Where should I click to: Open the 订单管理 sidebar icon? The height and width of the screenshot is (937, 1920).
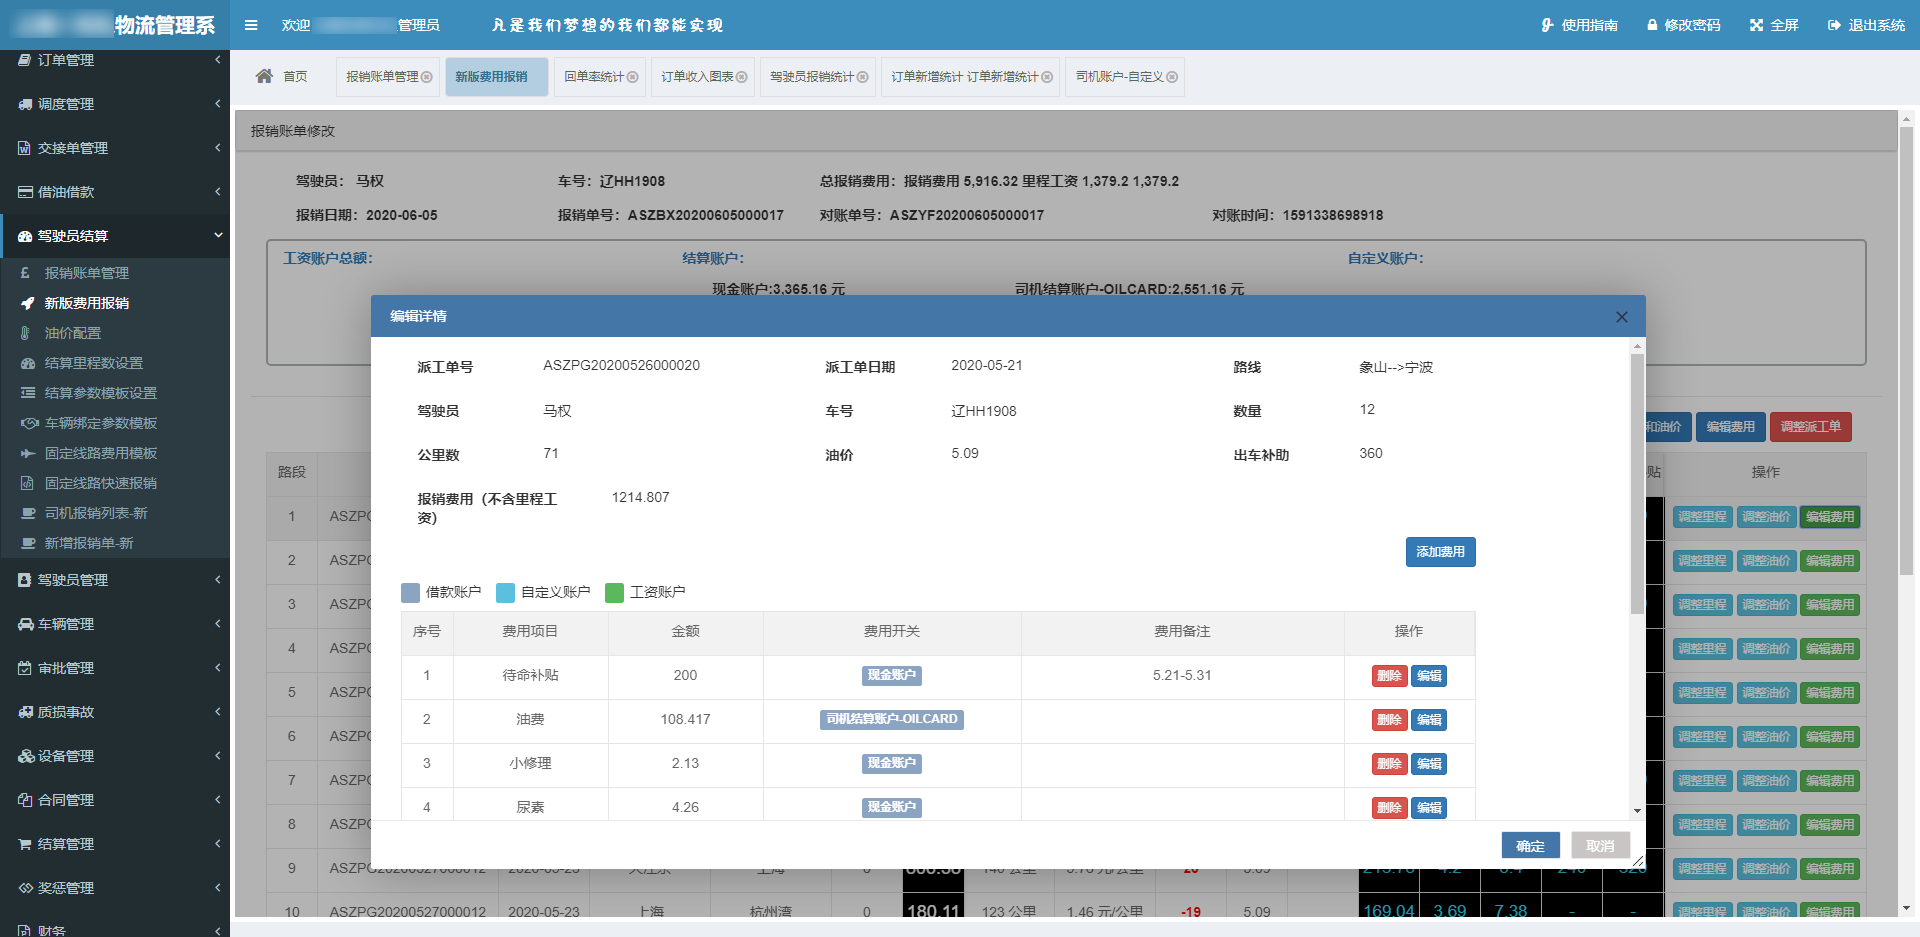pos(25,60)
